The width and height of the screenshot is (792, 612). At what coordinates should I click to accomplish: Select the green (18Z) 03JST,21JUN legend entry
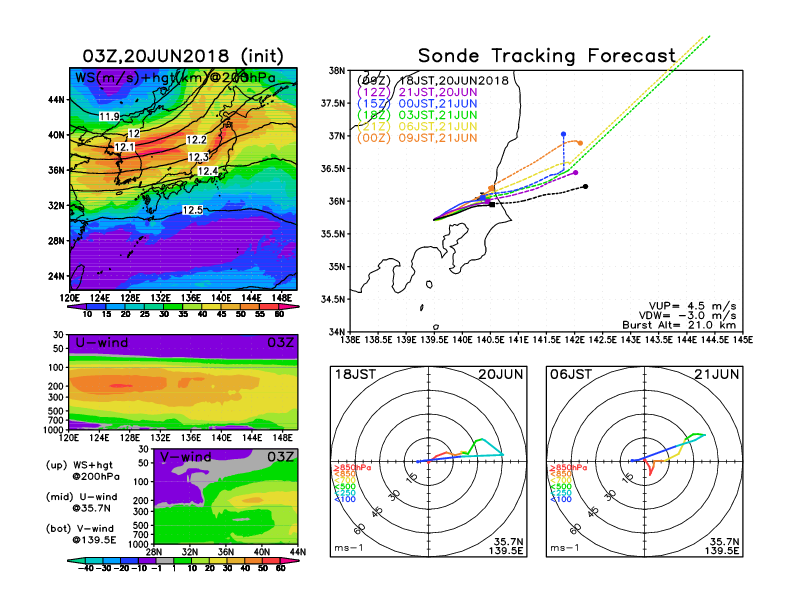tap(417, 115)
